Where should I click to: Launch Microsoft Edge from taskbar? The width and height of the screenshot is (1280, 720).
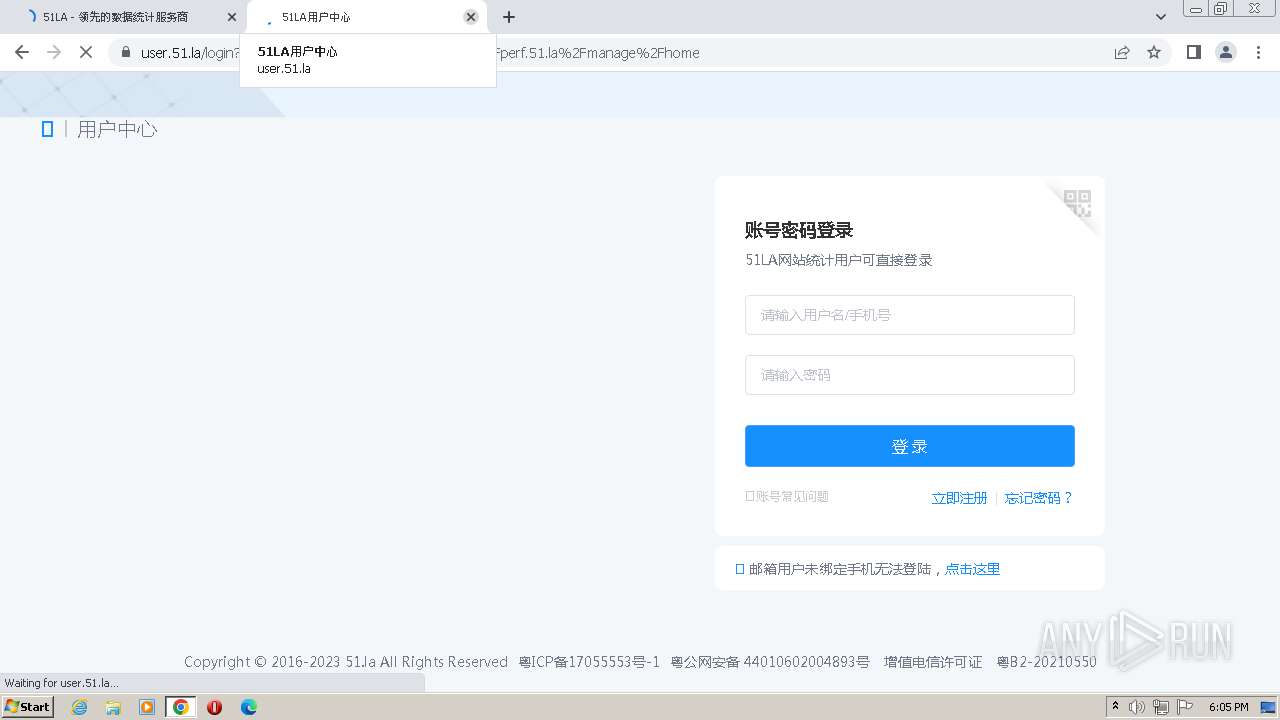(x=249, y=707)
